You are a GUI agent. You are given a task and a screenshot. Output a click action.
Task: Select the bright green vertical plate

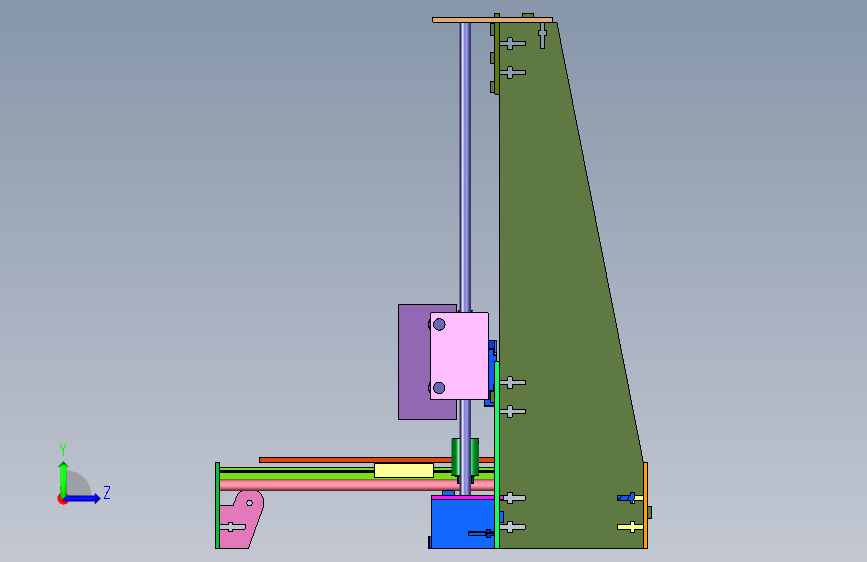[497, 455]
